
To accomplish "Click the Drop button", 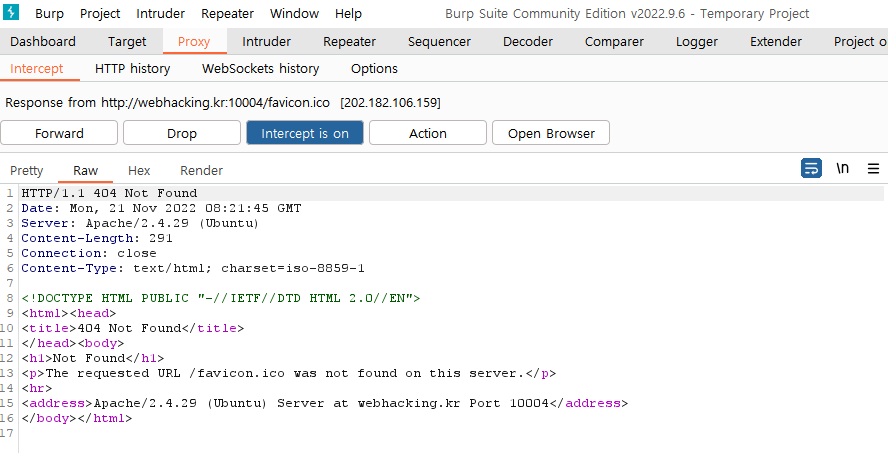I will point(182,133).
